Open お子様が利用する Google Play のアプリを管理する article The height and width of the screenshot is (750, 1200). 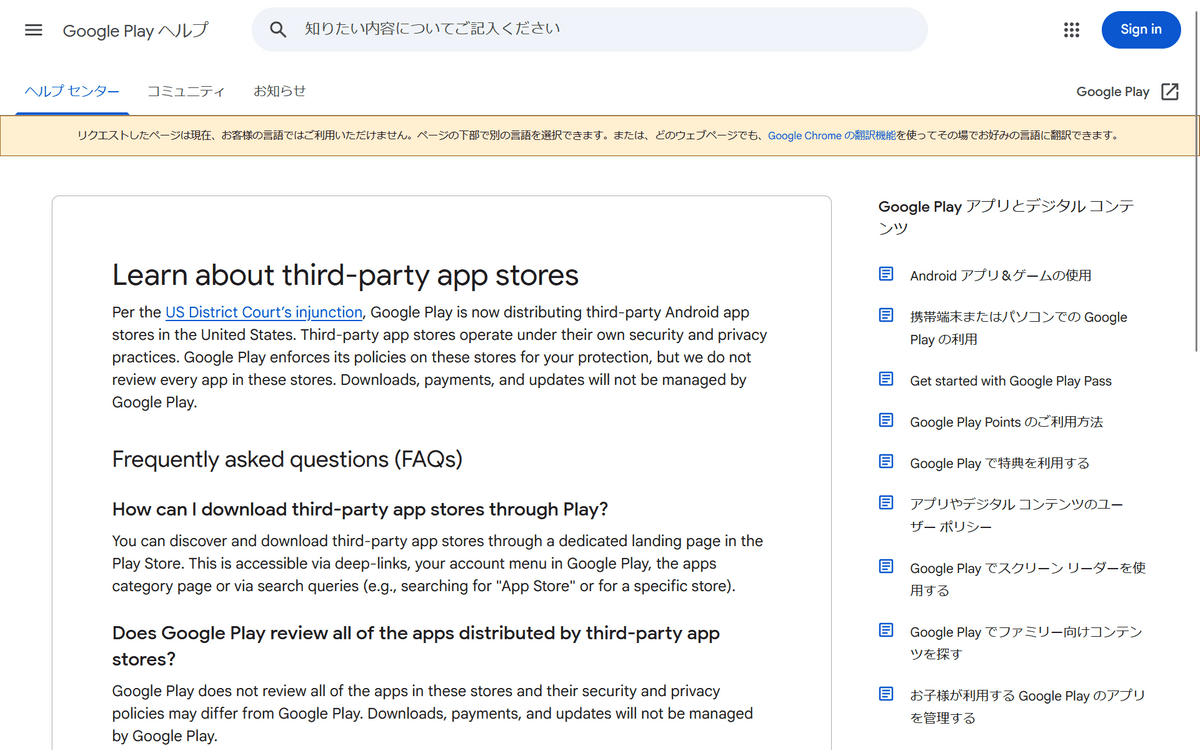[x=1028, y=706]
